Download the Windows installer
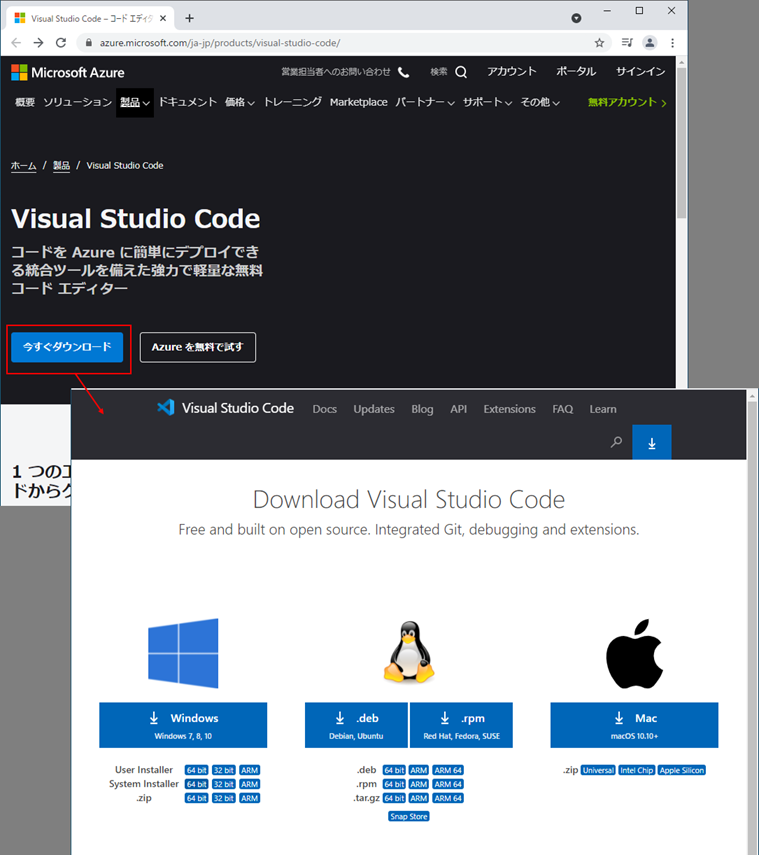This screenshot has height=855, width=759. (183, 725)
